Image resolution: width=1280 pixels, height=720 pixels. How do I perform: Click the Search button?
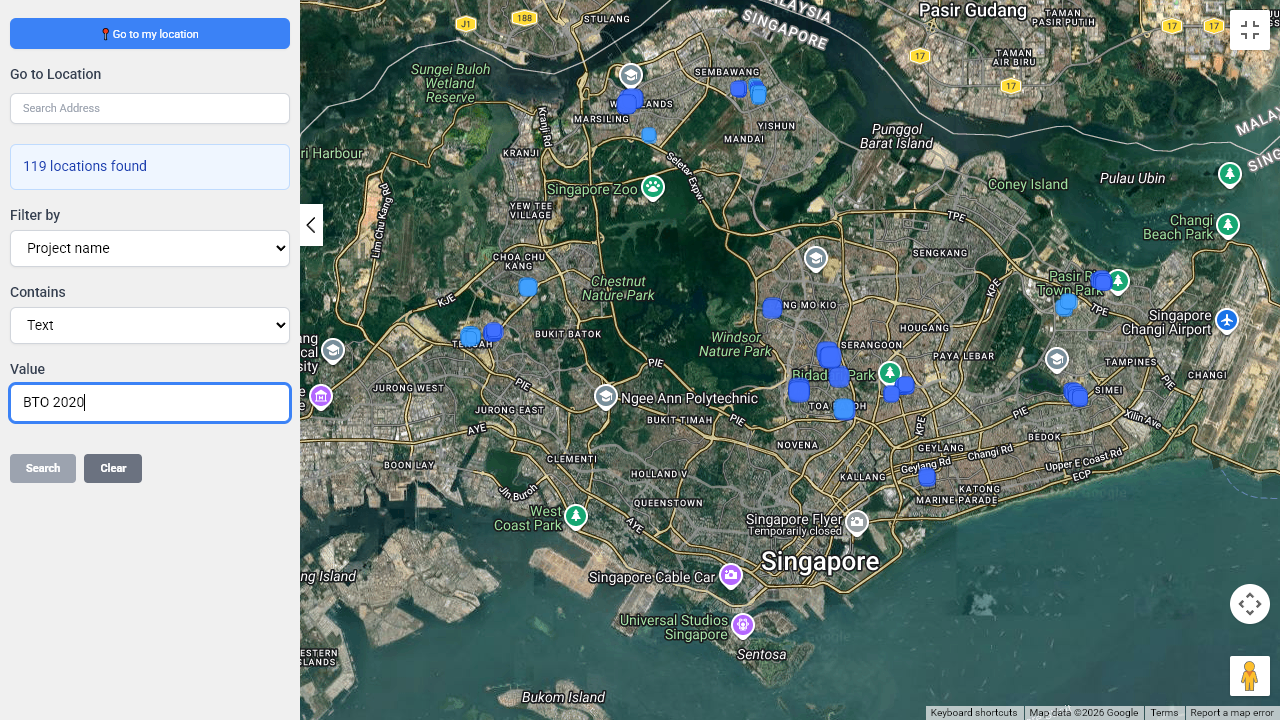43,468
